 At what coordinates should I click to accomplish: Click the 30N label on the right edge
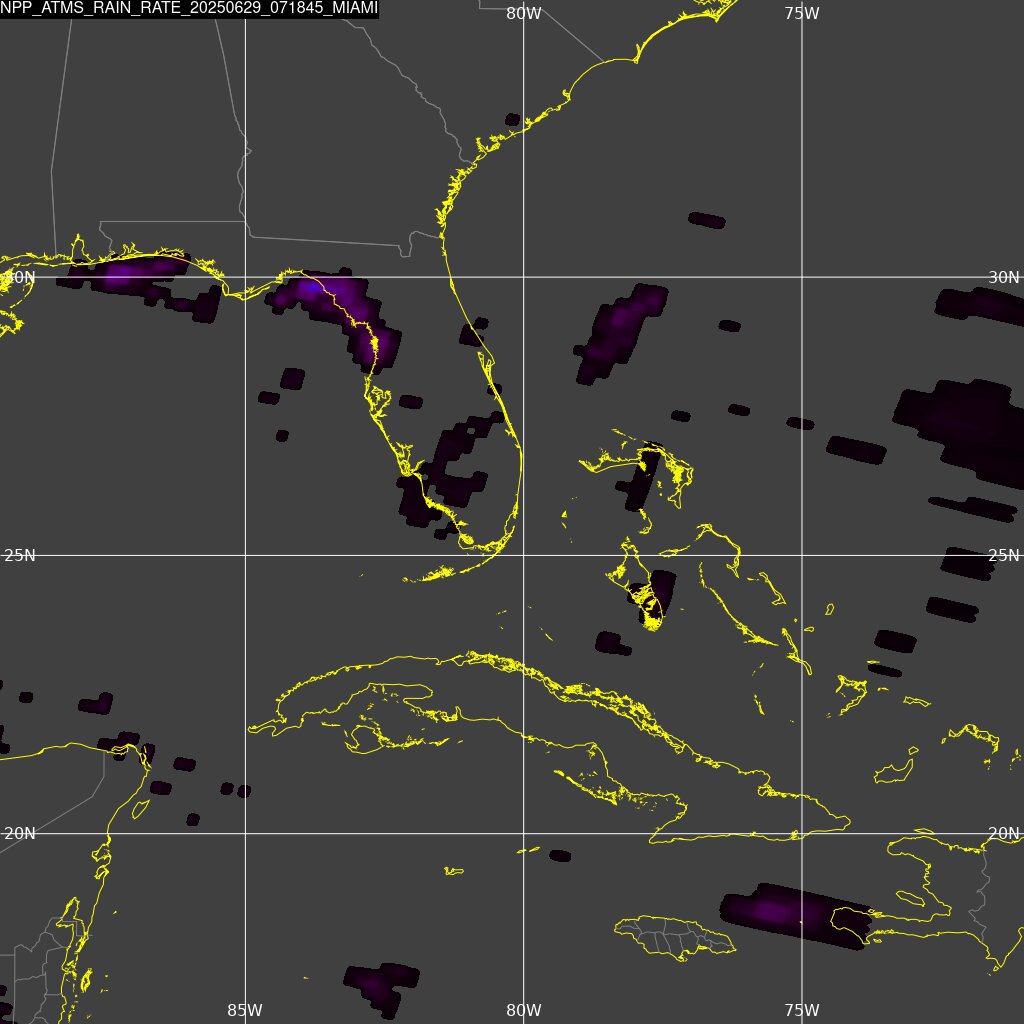1003,277
